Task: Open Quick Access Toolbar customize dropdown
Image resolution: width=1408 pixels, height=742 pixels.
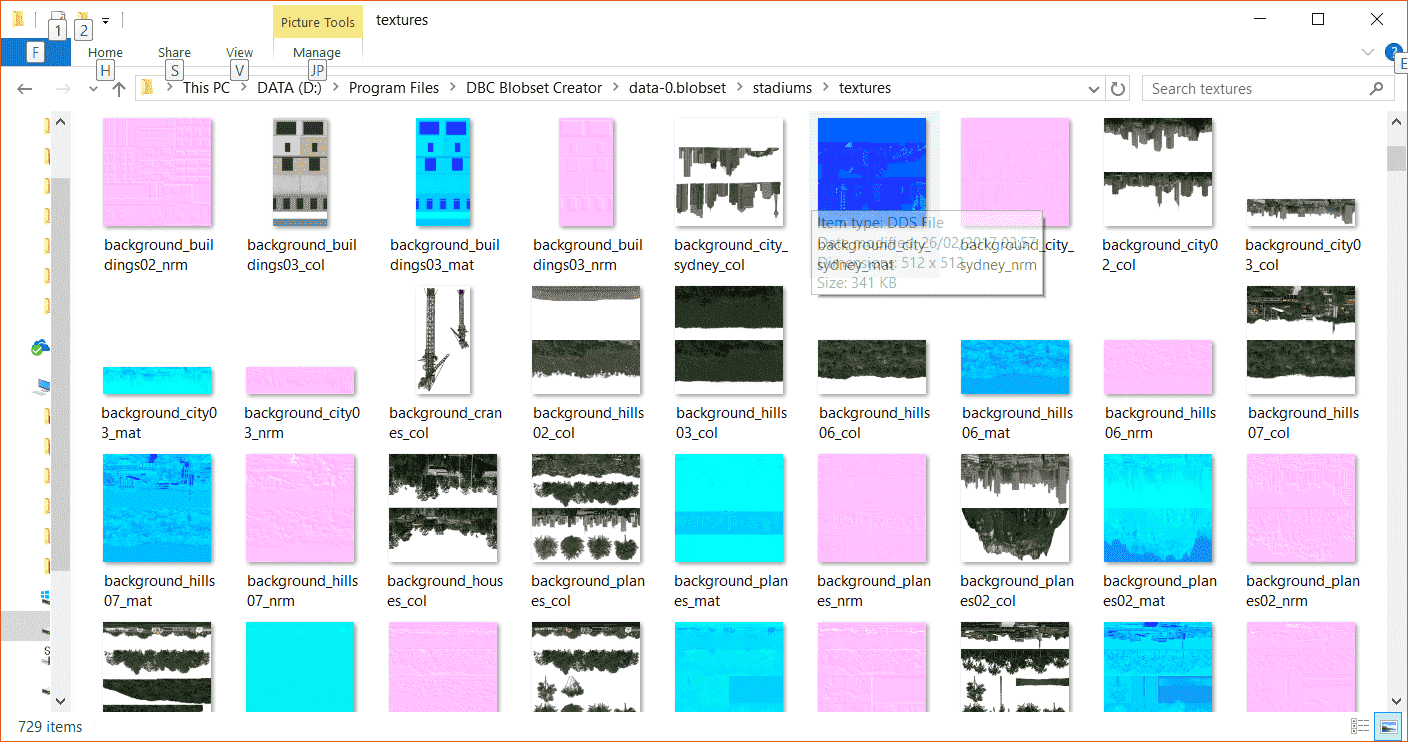Action: (x=105, y=19)
